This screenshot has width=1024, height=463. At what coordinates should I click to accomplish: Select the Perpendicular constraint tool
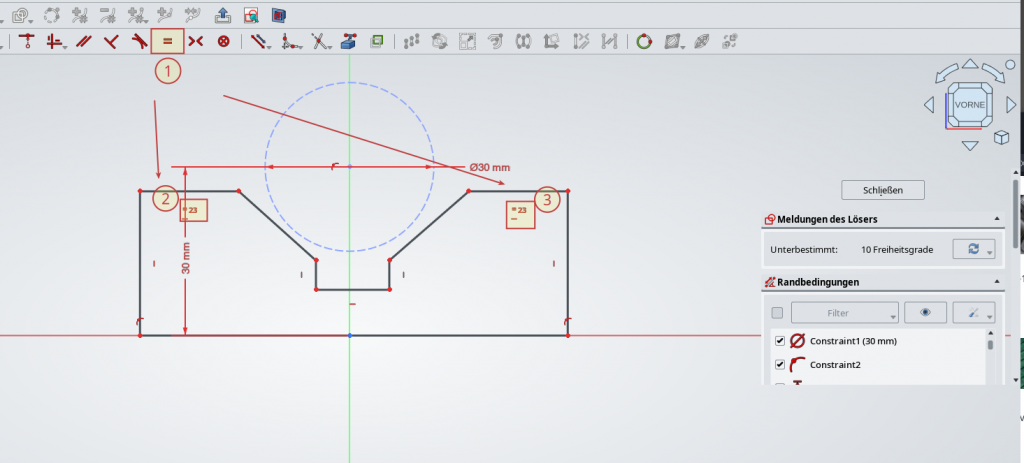(x=111, y=41)
